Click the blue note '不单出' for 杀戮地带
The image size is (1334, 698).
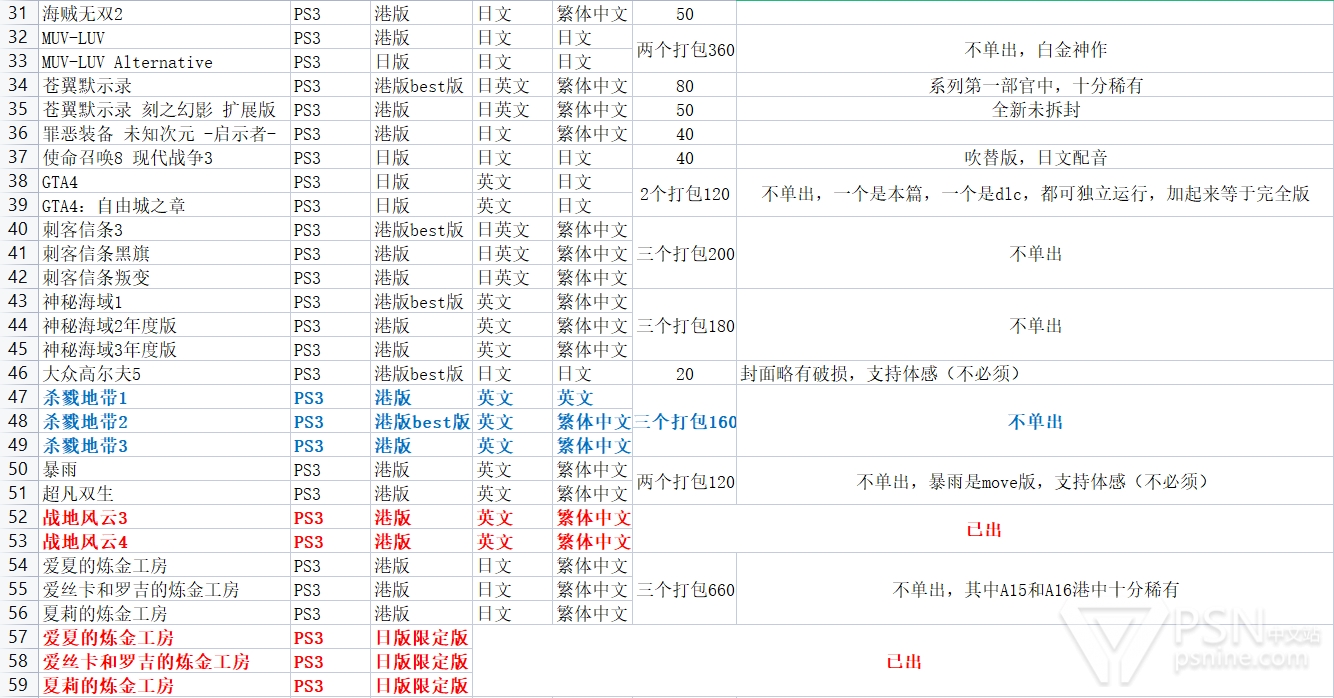point(1035,422)
